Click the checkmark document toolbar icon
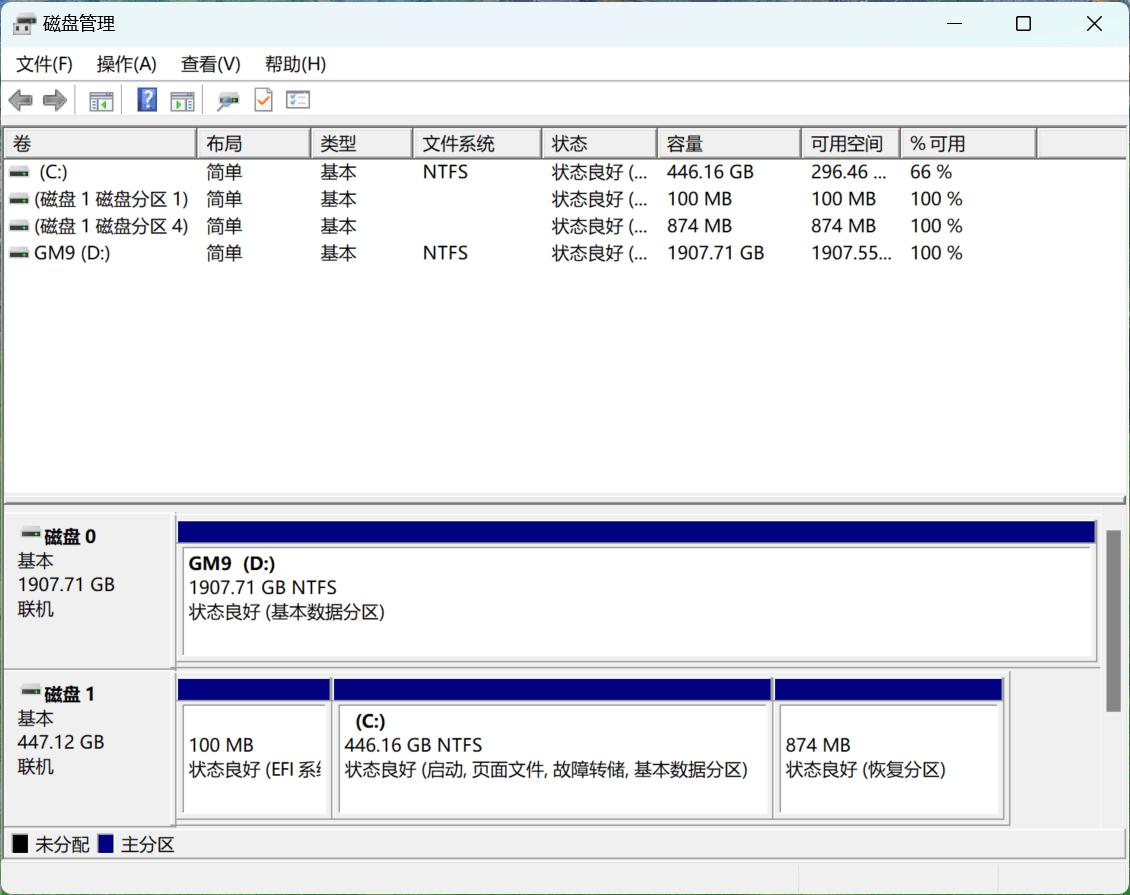The image size is (1130, 895). (263, 100)
